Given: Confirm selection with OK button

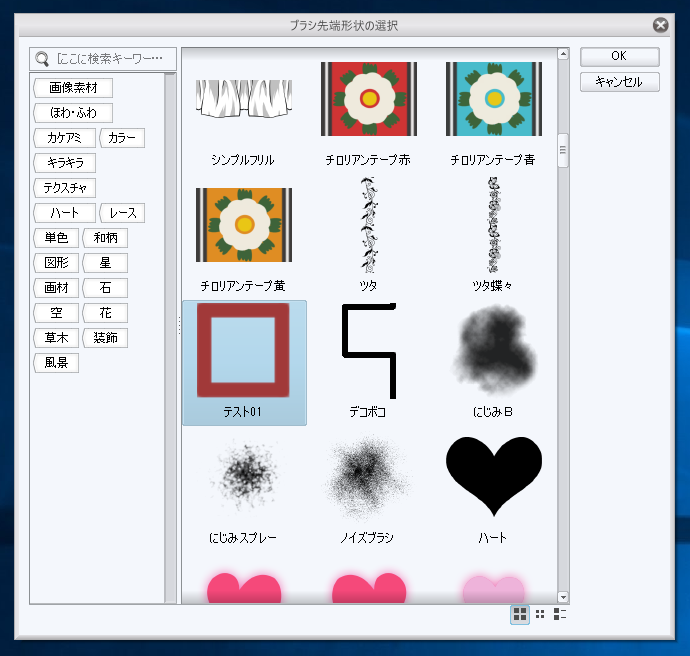Looking at the screenshot, I should pyautogui.click(x=620, y=56).
